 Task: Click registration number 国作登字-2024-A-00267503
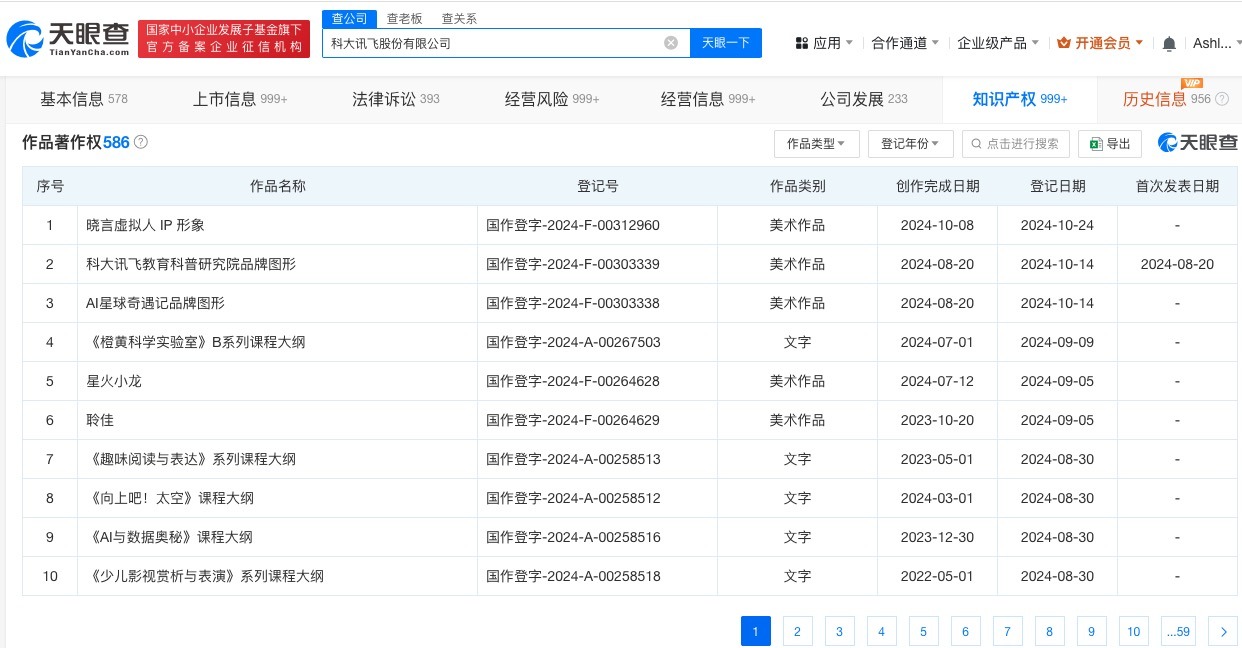573,342
